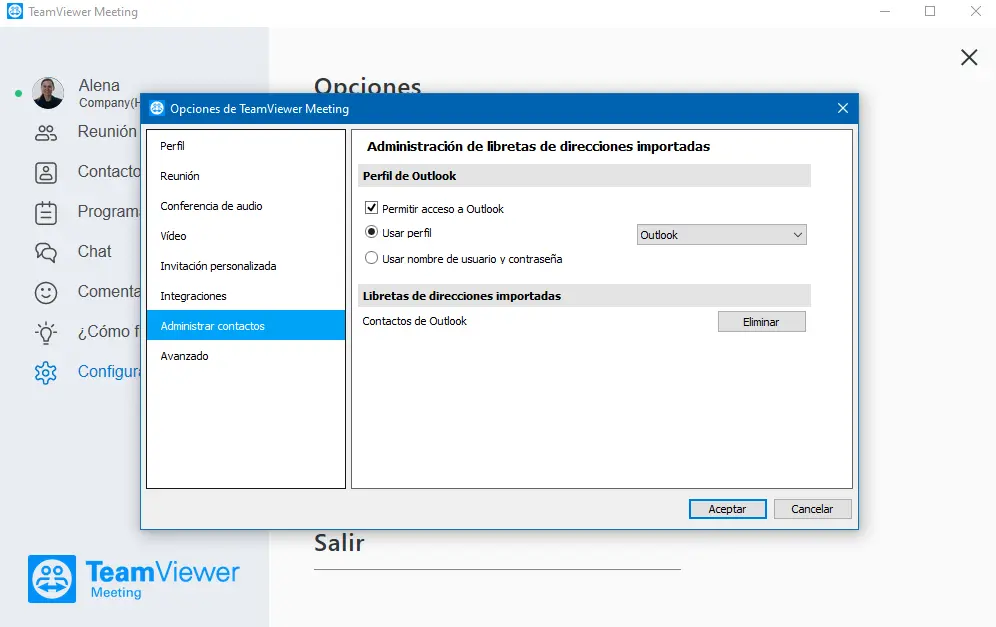Click the Chat label in main sidebar
This screenshot has height=627, width=996.
coord(95,252)
